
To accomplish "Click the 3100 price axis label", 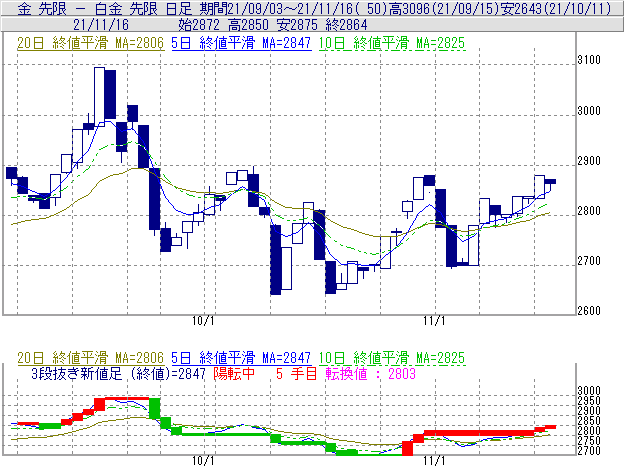I will click(589, 60).
